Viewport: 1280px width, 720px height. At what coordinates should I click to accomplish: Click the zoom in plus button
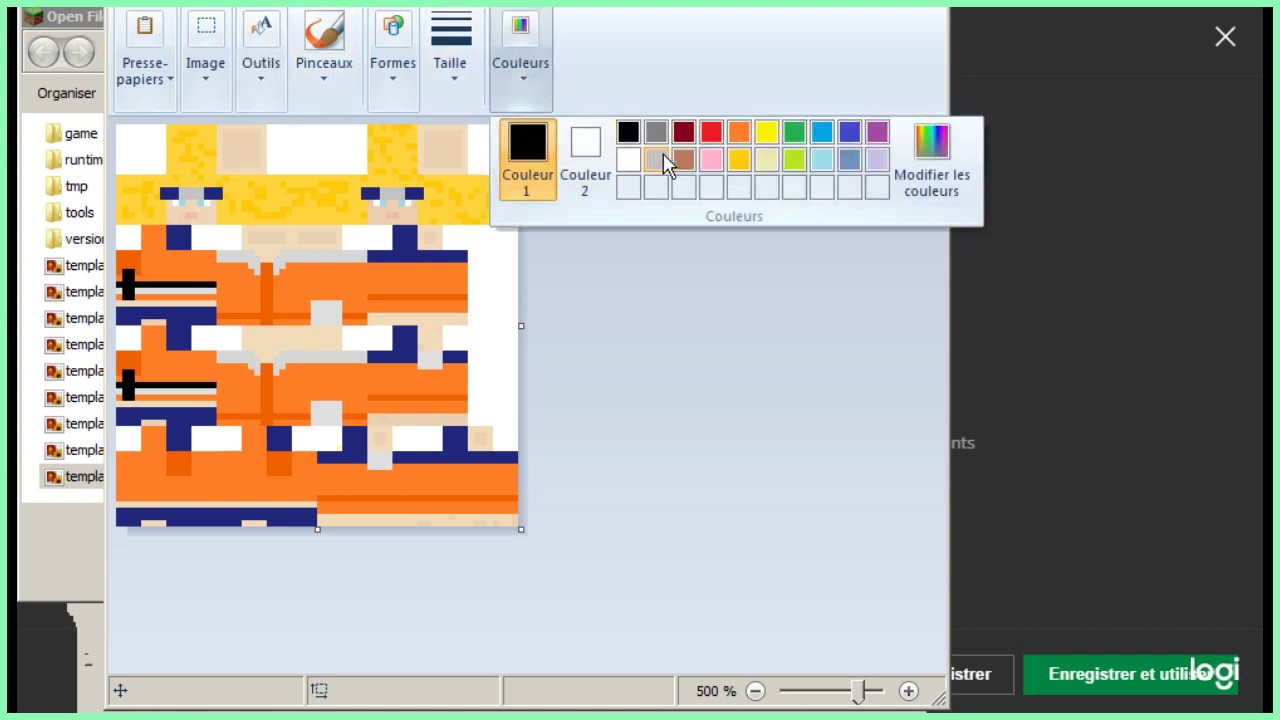[x=908, y=691]
